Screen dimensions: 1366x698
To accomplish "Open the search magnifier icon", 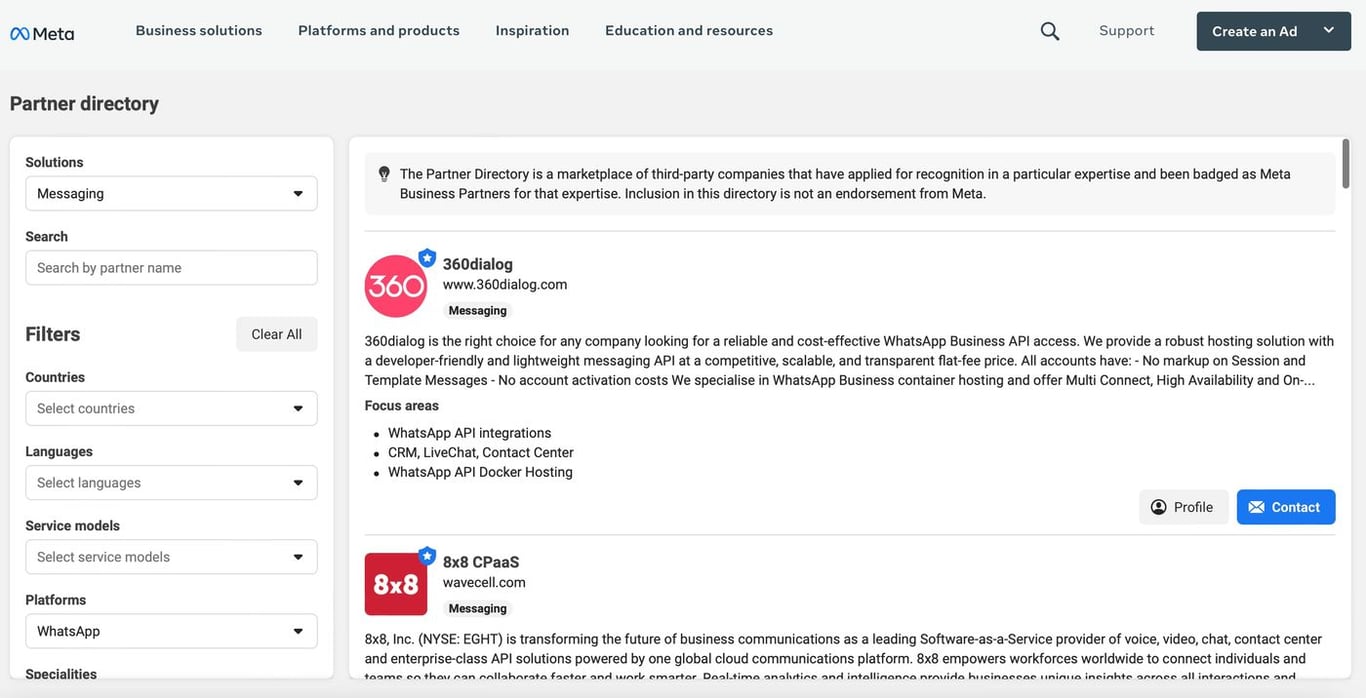I will (1049, 31).
